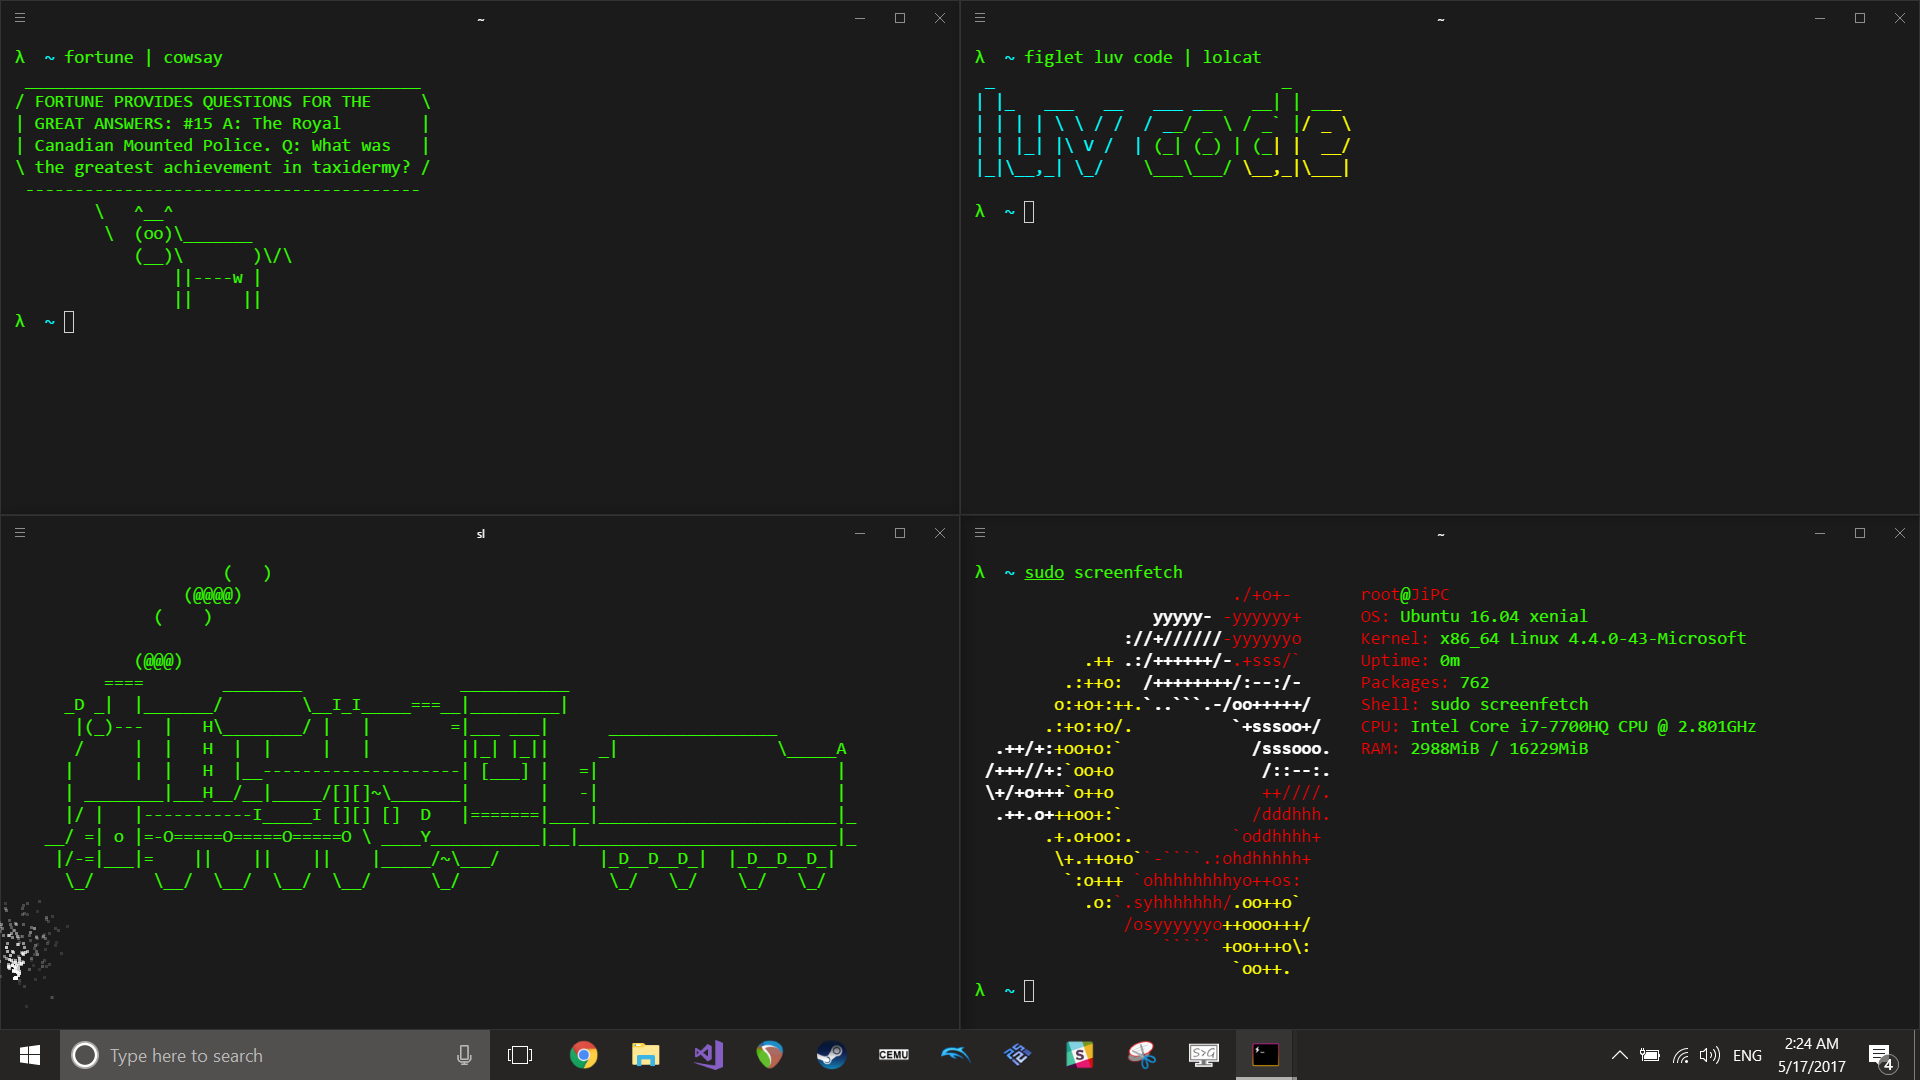Screen dimensions: 1920x1080
Task: Open Dolphin emulator from taskbar
Action: point(955,1055)
